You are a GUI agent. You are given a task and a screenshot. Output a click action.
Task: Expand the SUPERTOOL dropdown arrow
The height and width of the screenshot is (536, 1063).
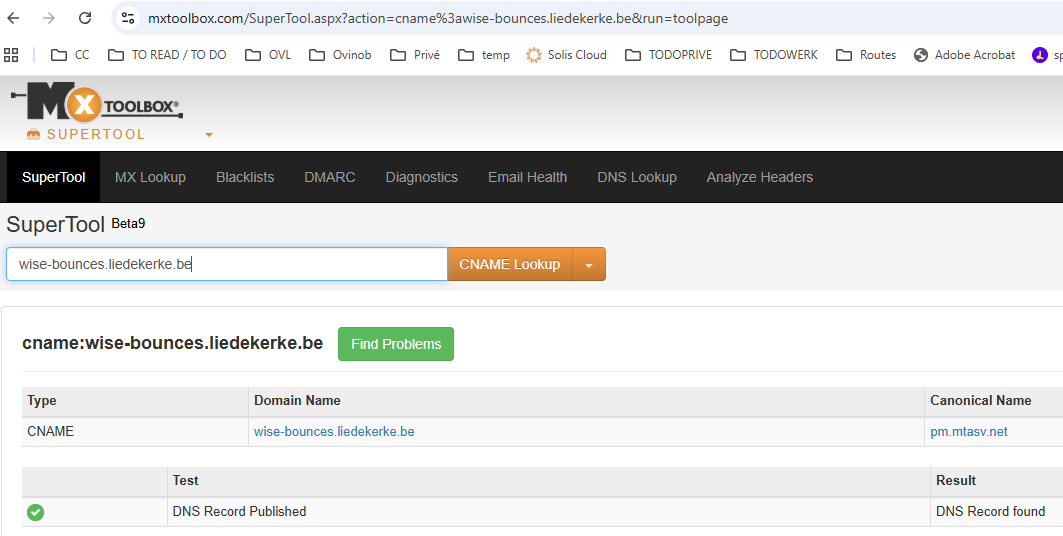tap(209, 135)
